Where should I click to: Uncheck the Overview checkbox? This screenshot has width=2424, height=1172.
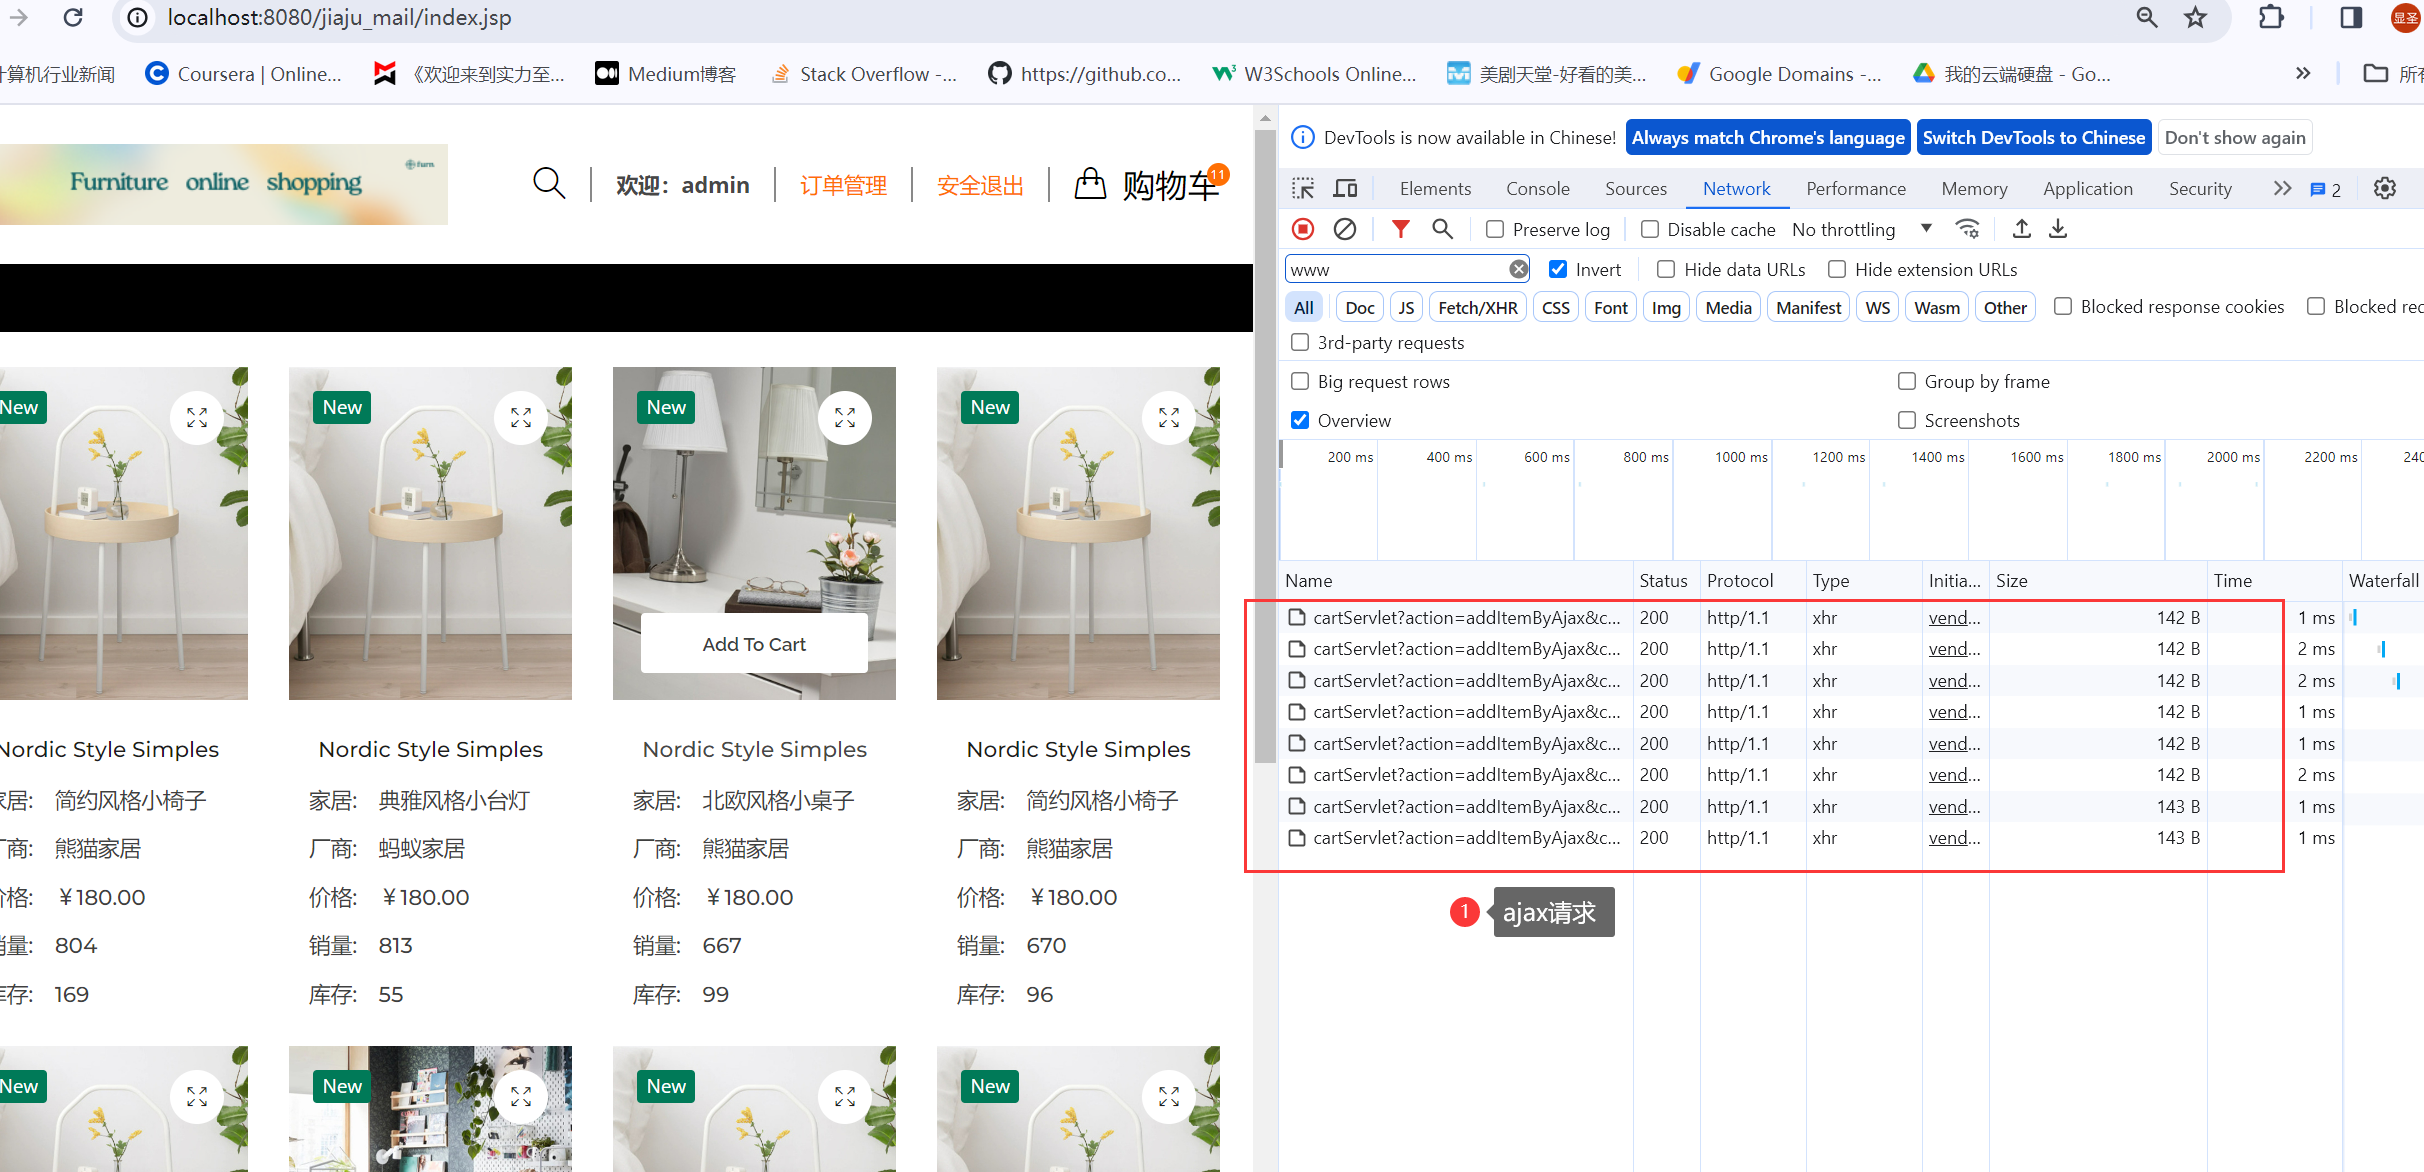(x=1300, y=420)
